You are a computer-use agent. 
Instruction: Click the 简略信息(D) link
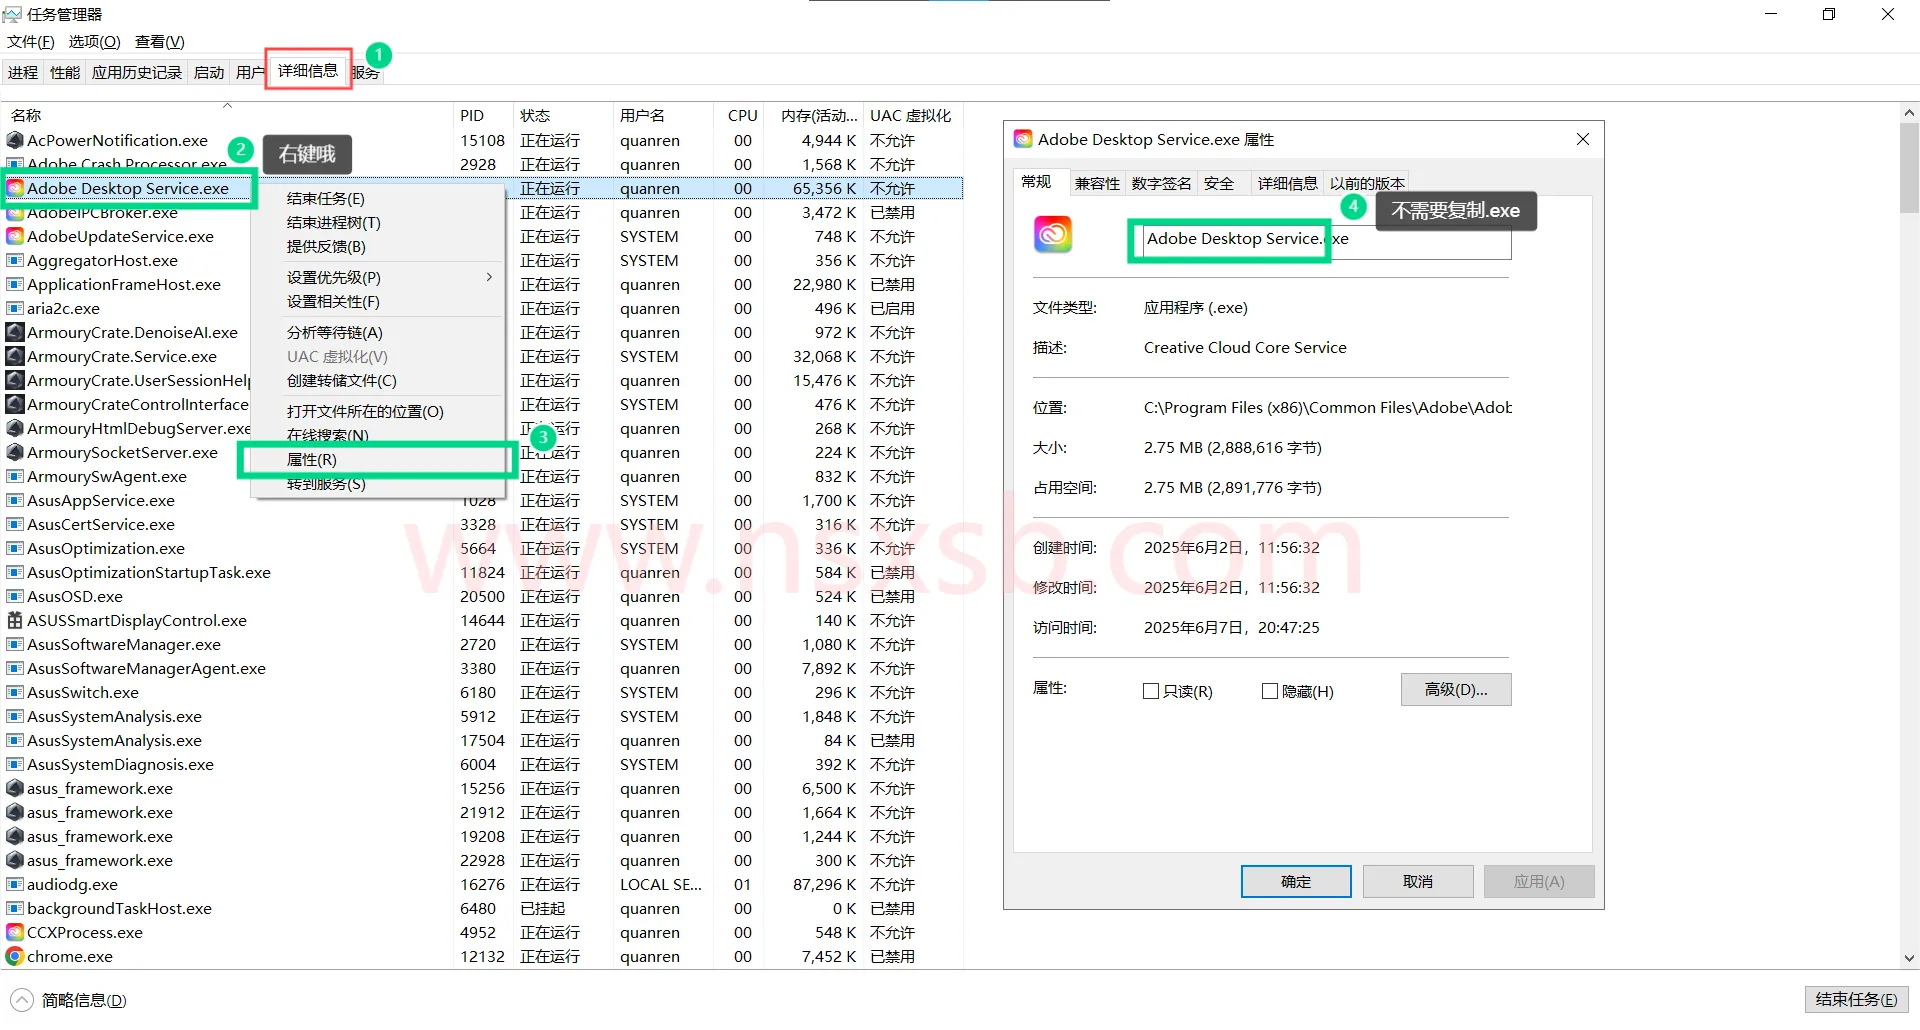point(84,1001)
